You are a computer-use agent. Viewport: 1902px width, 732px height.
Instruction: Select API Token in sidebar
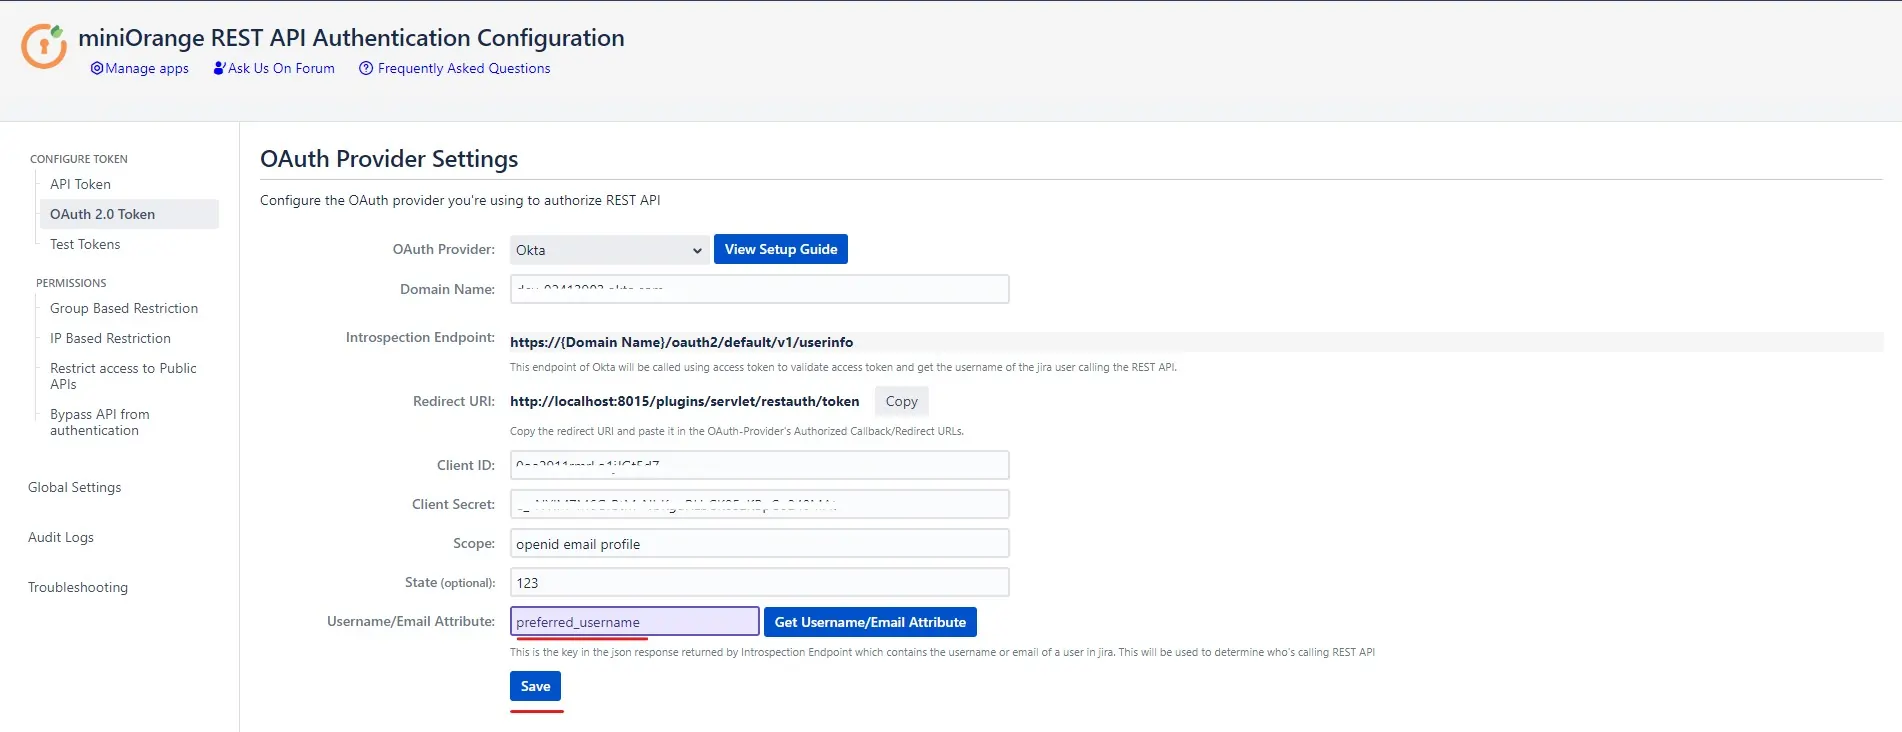[x=80, y=184]
